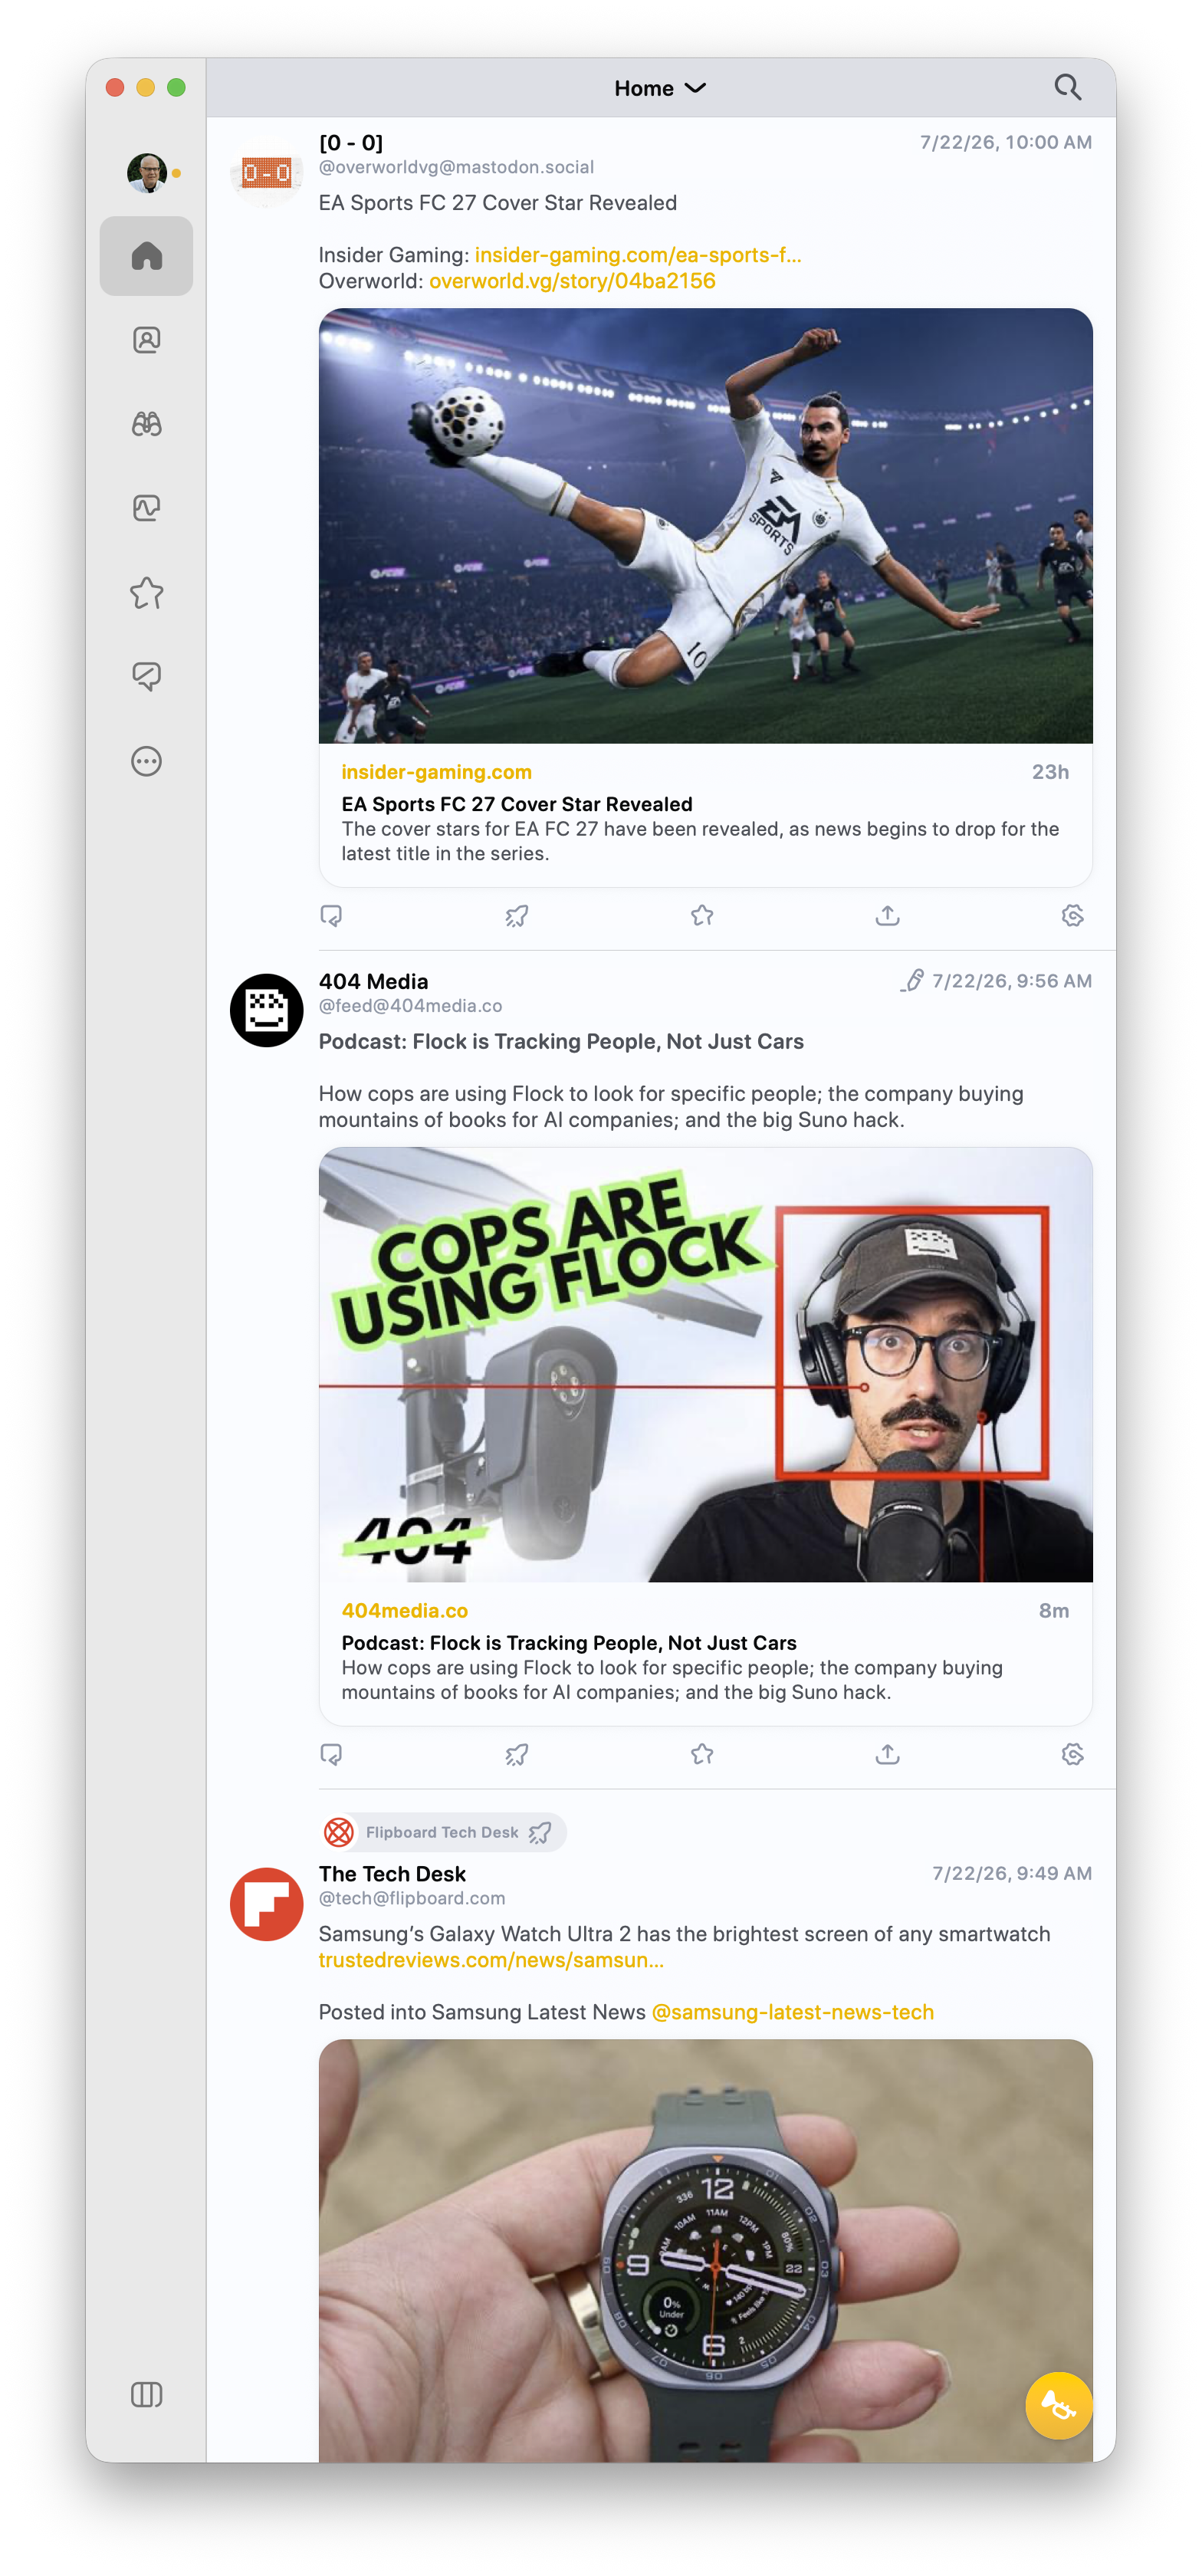Open the account avatar in the sidebar
Image resolution: width=1202 pixels, height=2576 pixels.
147,172
